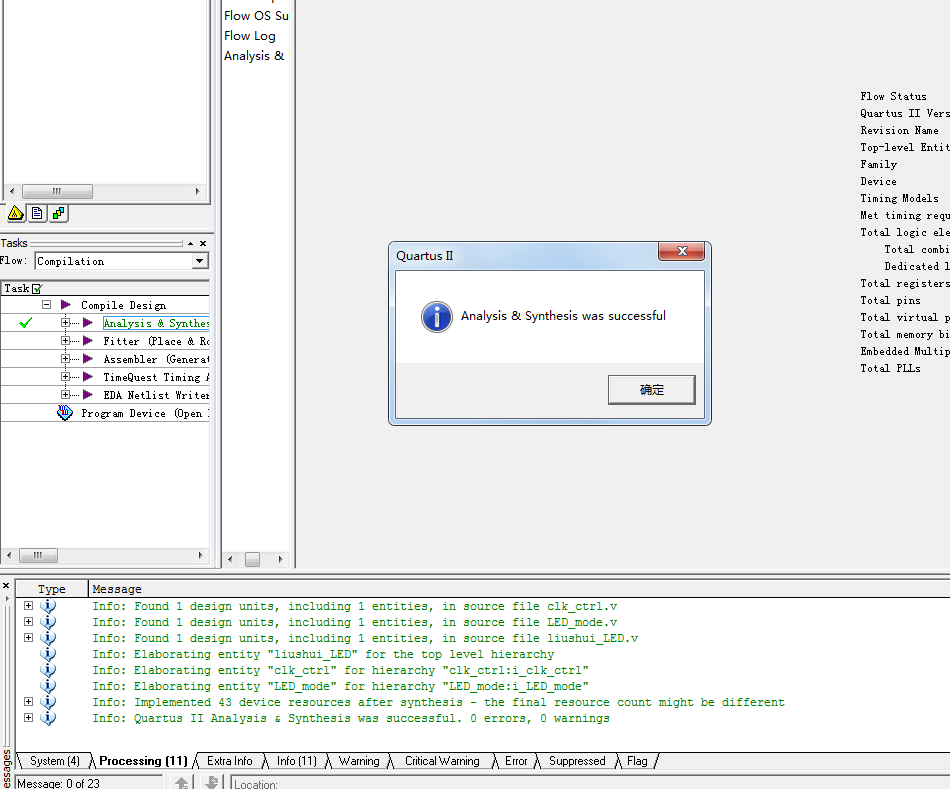Expand the clk_ctrl.v found message
This screenshot has height=789, width=950.
(28, 605)
